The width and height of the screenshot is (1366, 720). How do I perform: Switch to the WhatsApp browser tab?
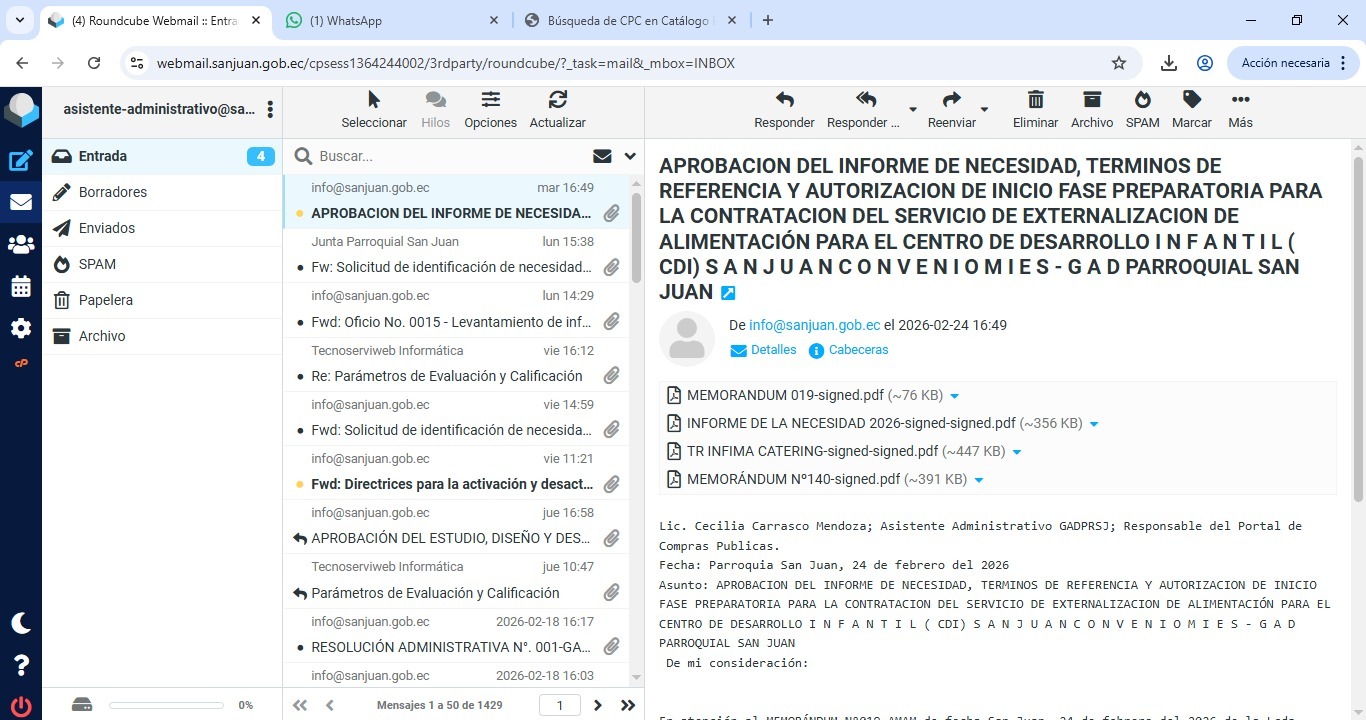[390, 21]
